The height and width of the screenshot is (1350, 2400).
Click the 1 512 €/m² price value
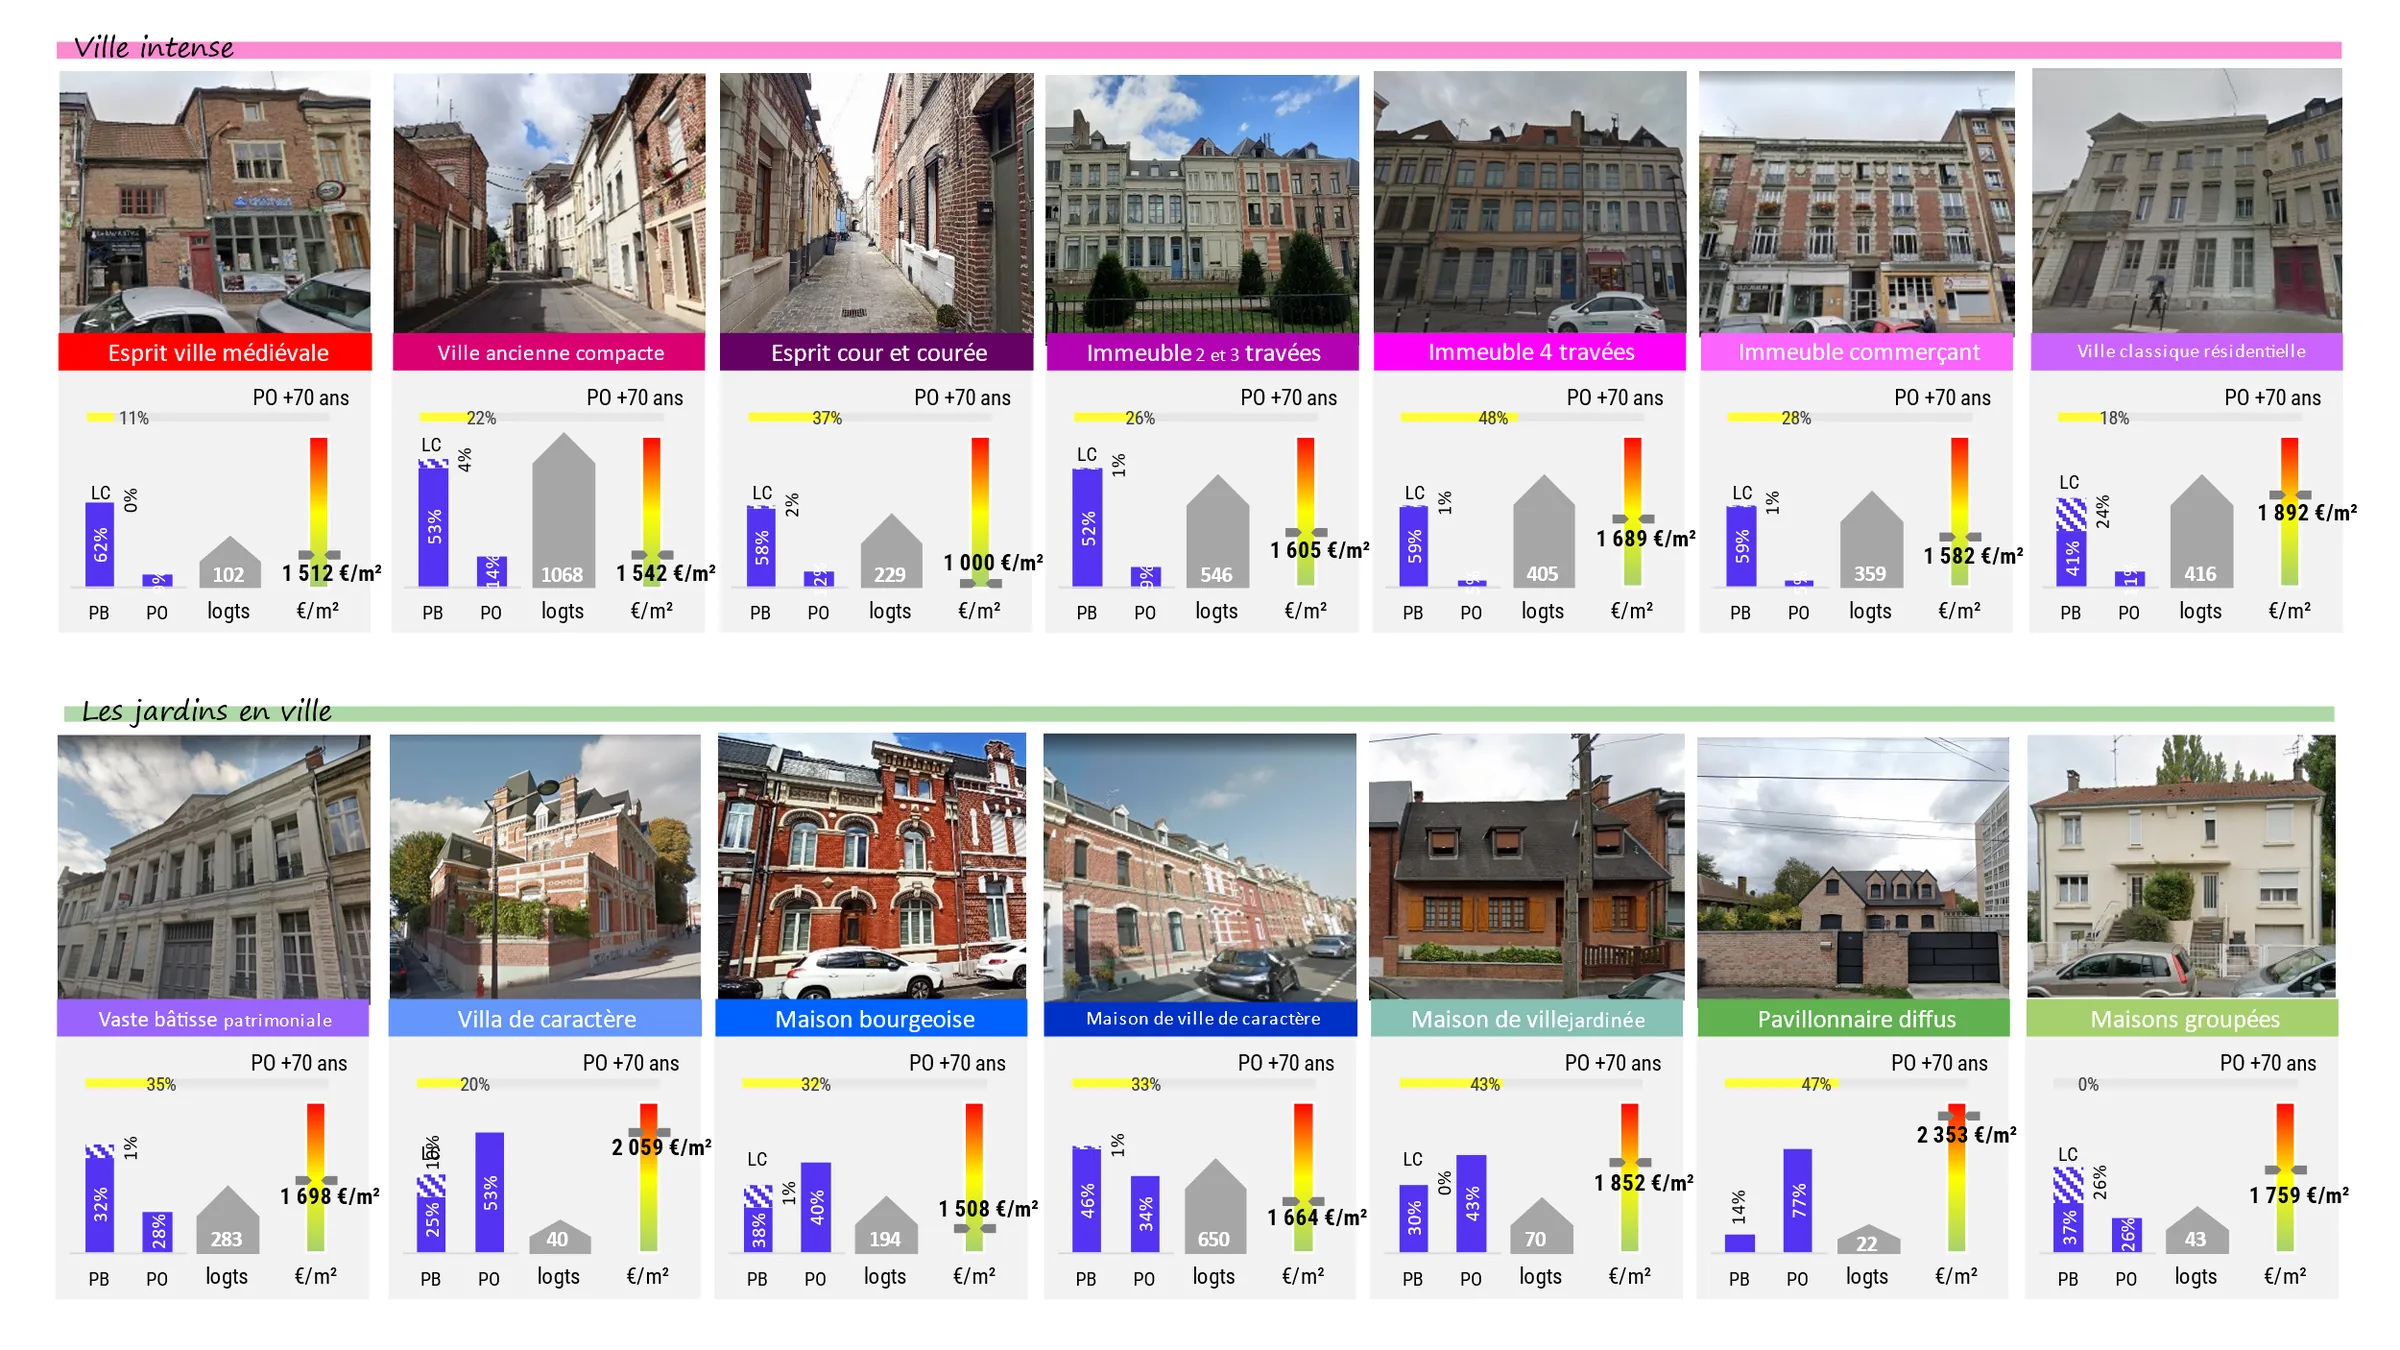(x=331, y=573)
